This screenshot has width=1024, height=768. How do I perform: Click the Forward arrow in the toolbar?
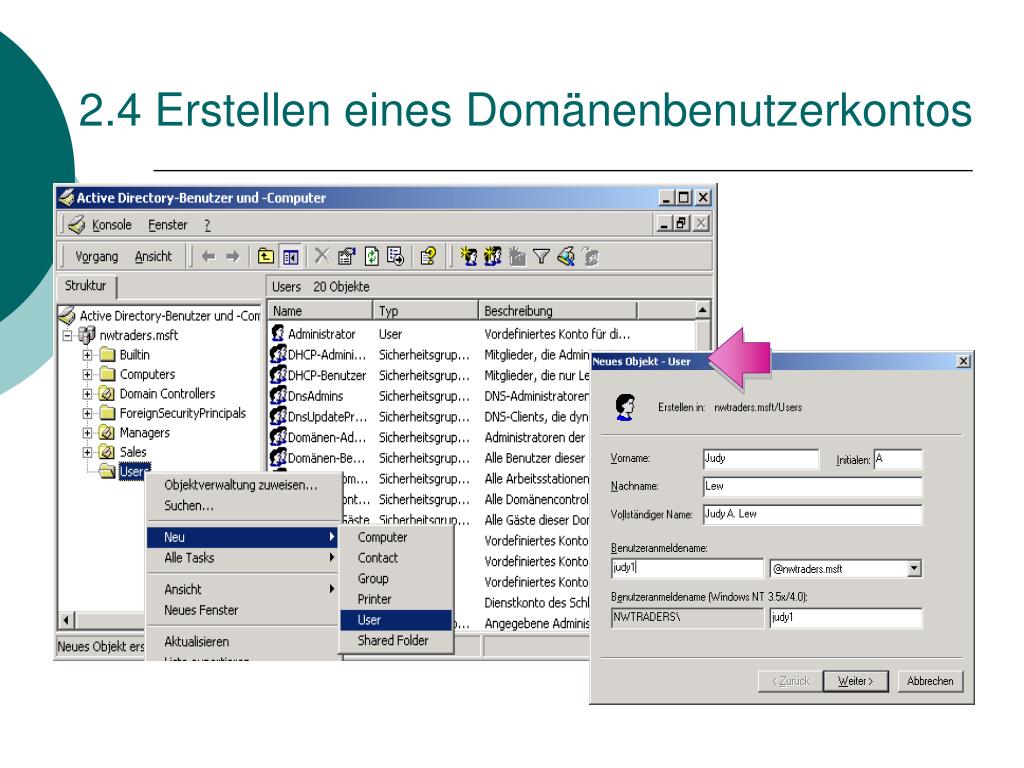coord(232,256)
